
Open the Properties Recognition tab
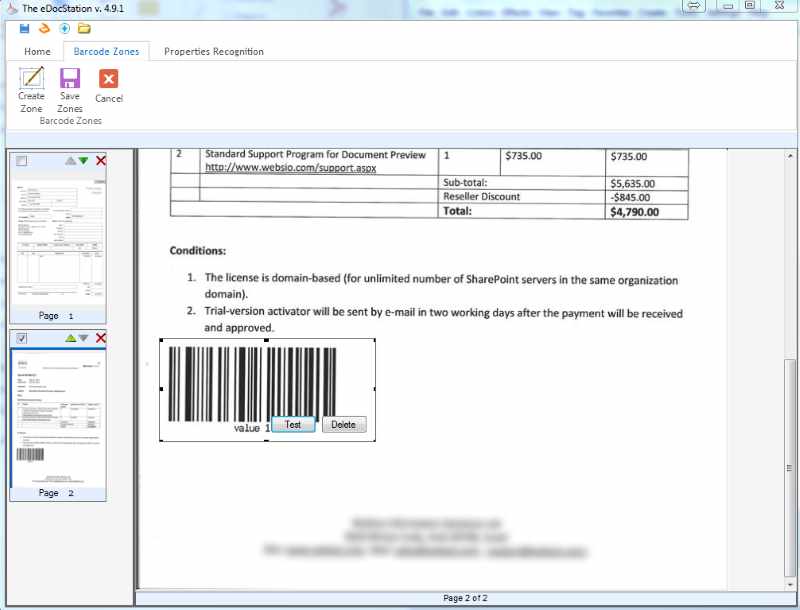click(x=214, y=52)
